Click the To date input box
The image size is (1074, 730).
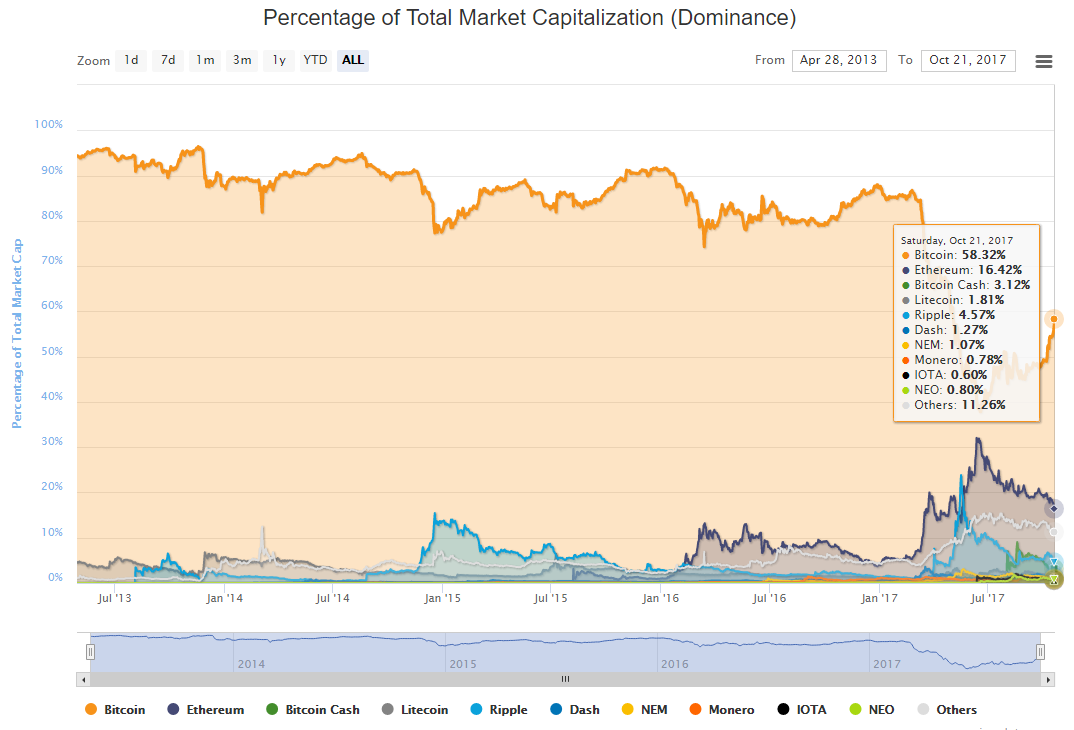click(967, 60)
